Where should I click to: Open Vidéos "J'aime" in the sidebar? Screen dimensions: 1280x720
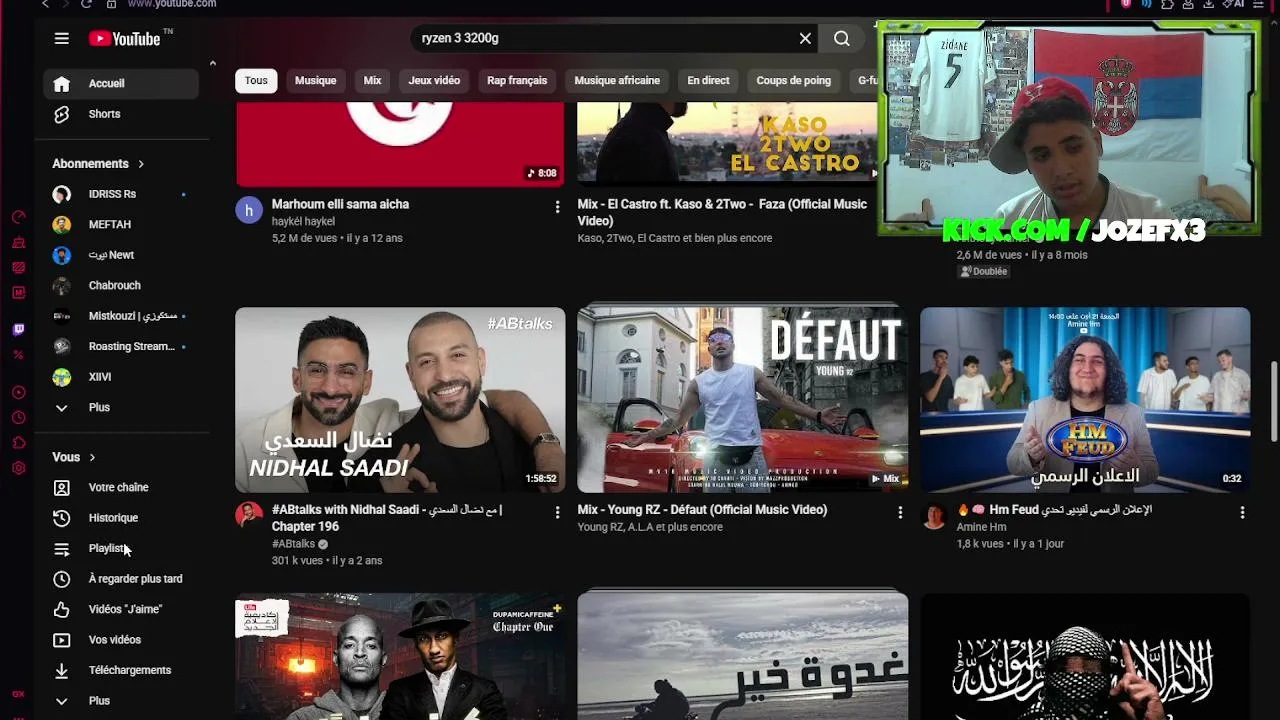(121, 610)
